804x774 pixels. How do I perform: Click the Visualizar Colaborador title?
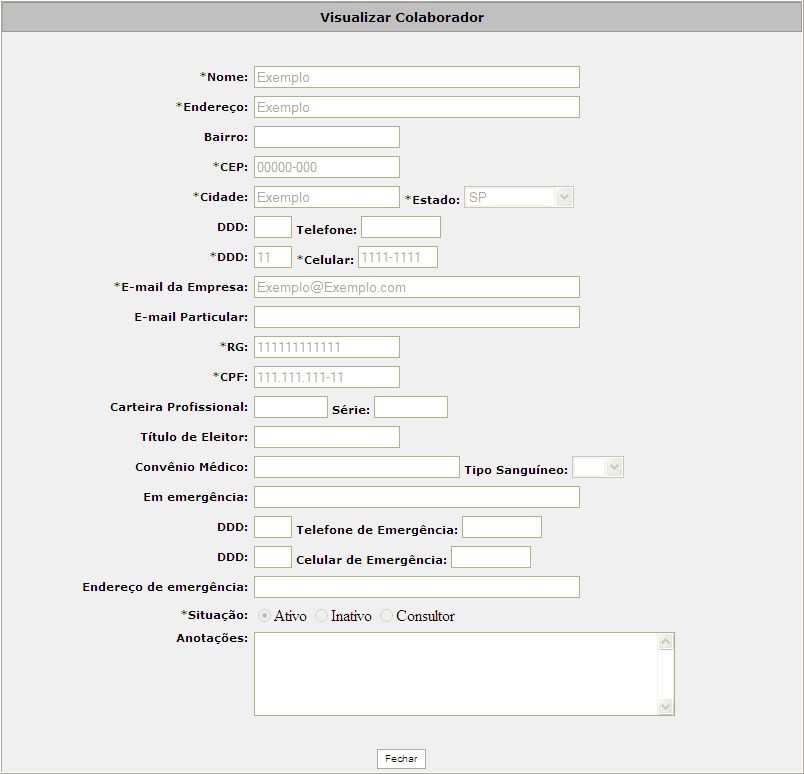click(402, 17)
